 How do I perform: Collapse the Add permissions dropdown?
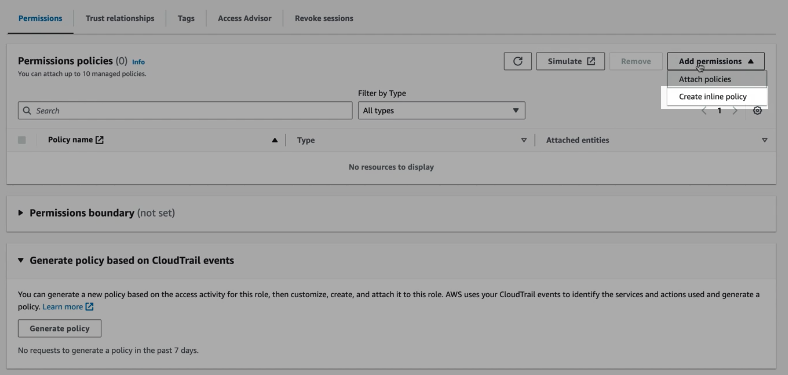click(716, 61)
